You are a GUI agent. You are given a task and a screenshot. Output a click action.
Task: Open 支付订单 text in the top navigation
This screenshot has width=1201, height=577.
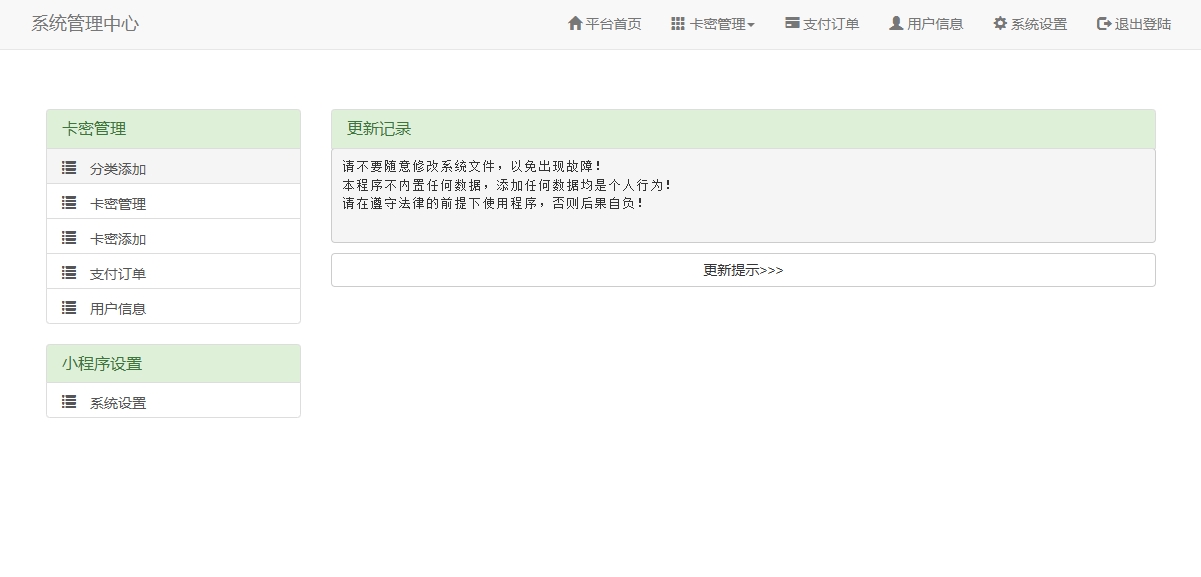point(831,24)
